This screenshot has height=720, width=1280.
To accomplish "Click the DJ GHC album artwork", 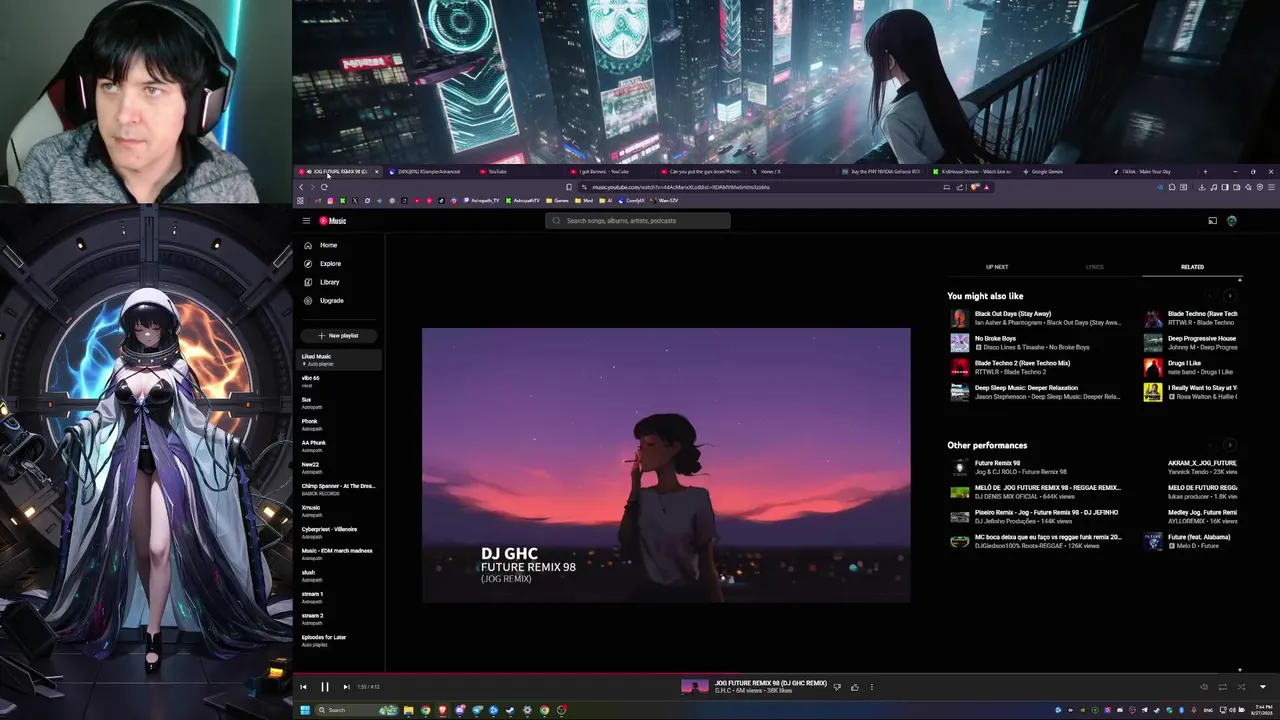I will (666, 465).
